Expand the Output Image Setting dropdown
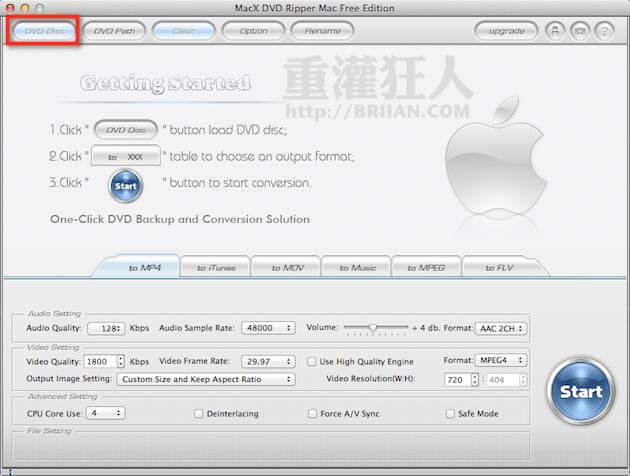Viewport: 630px width, 476px height. [x=206, y=379]
